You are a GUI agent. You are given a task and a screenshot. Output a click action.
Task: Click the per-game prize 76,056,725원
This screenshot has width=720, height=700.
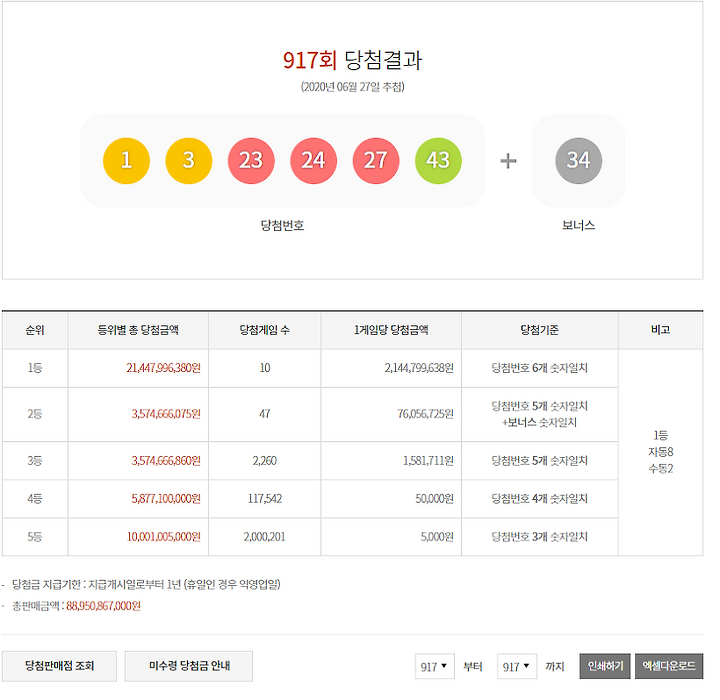point(426,414)
